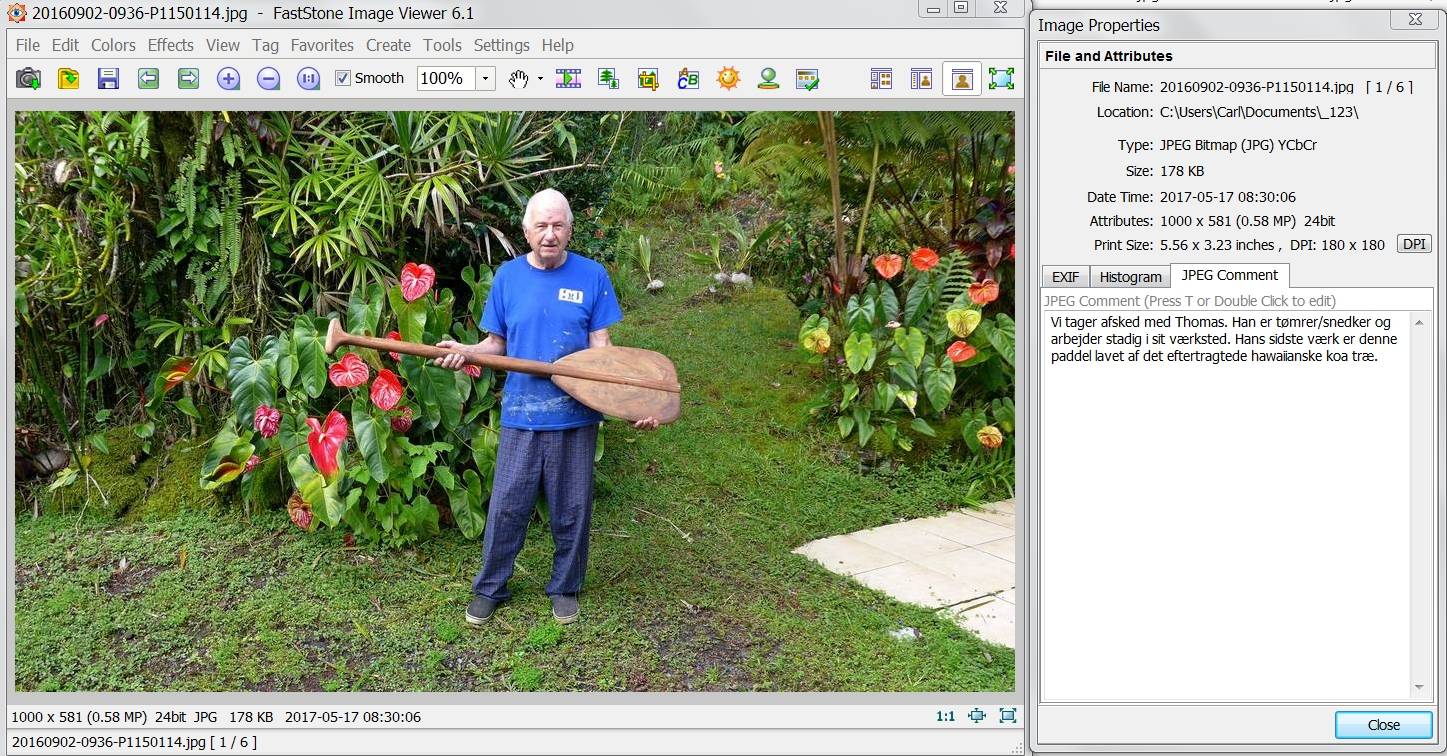Click the DPI button
Screen dimensions: 1447x756
coord(1414,244)
